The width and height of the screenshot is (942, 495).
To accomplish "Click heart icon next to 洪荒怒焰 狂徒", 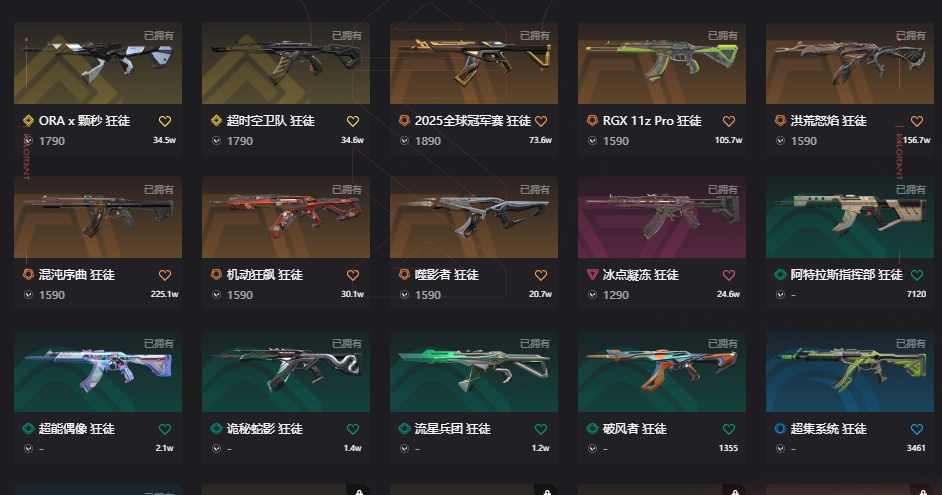I will tap(917, 121).
